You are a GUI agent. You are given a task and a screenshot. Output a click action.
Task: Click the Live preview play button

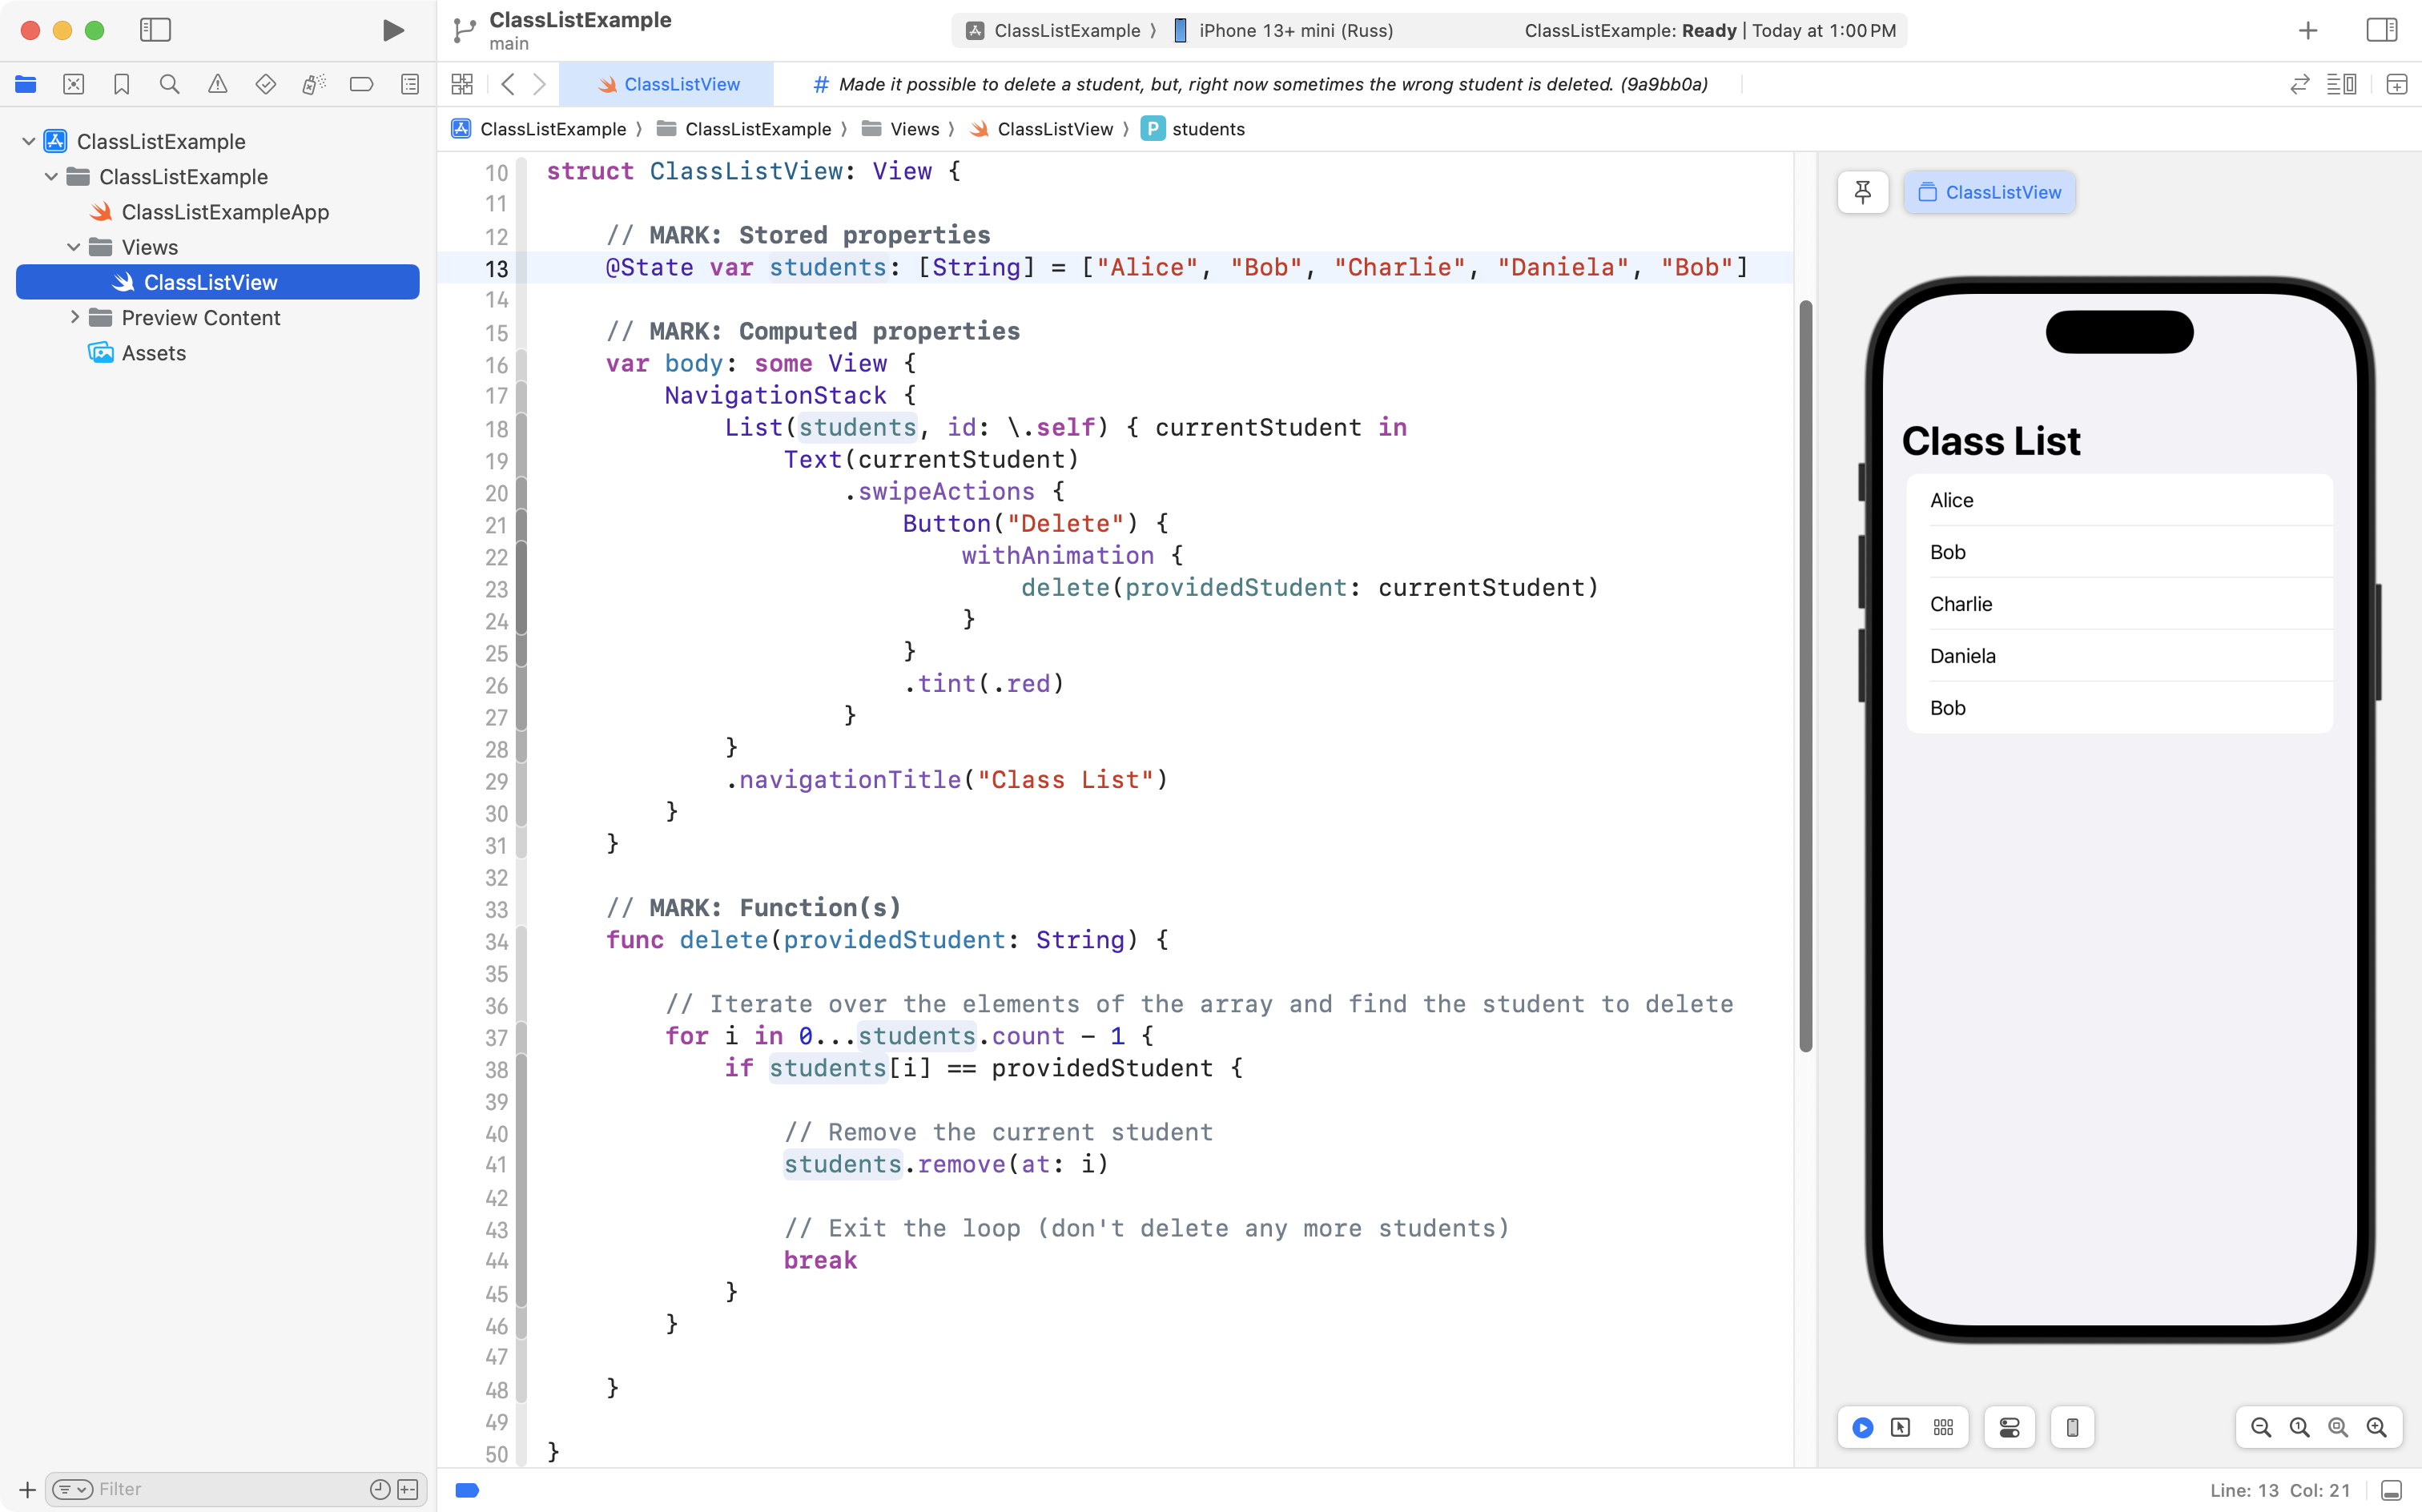click(1862, 1427)
